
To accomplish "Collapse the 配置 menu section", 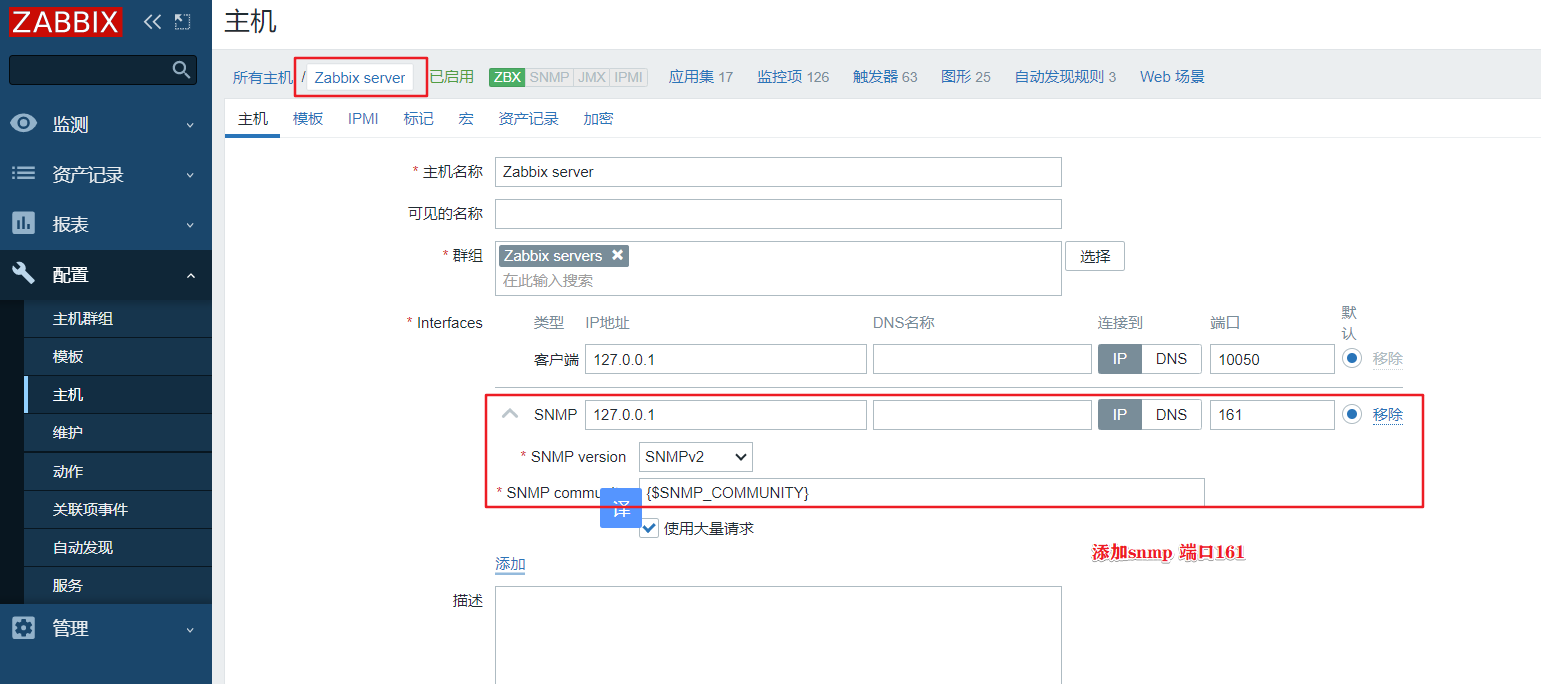I will pos(189,275).
